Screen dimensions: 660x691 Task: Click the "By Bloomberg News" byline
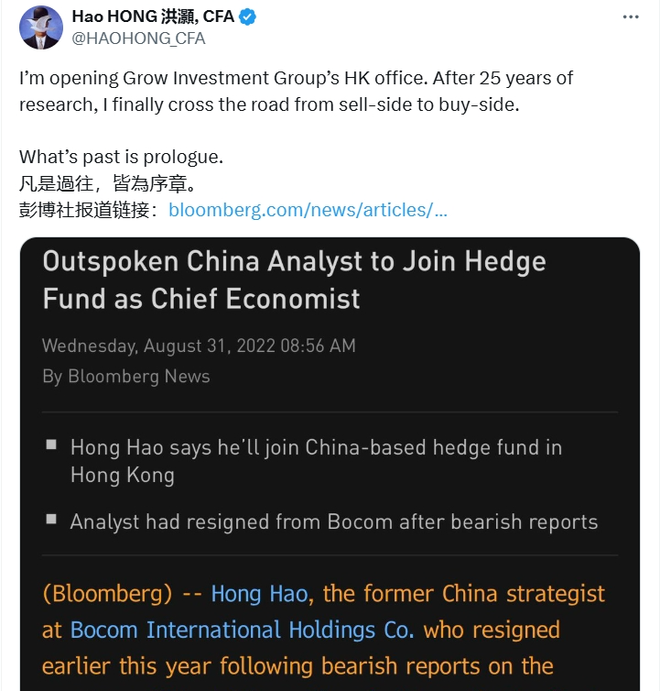tap(126, 376)
